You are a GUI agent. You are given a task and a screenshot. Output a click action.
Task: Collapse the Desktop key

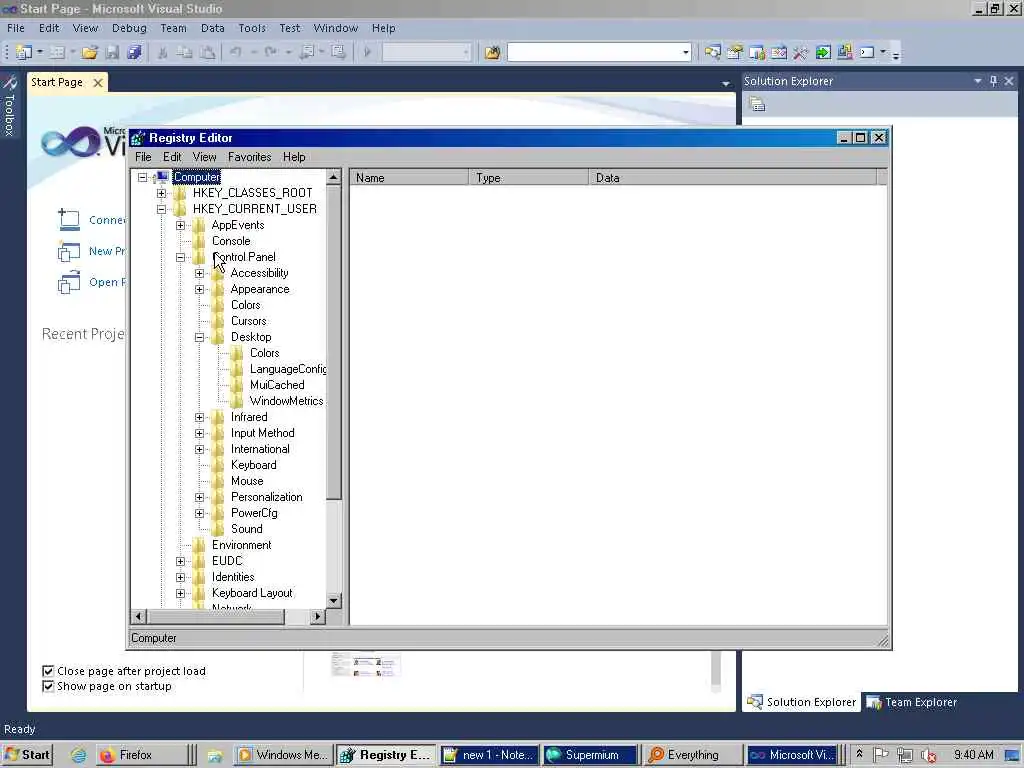[199, 337]
